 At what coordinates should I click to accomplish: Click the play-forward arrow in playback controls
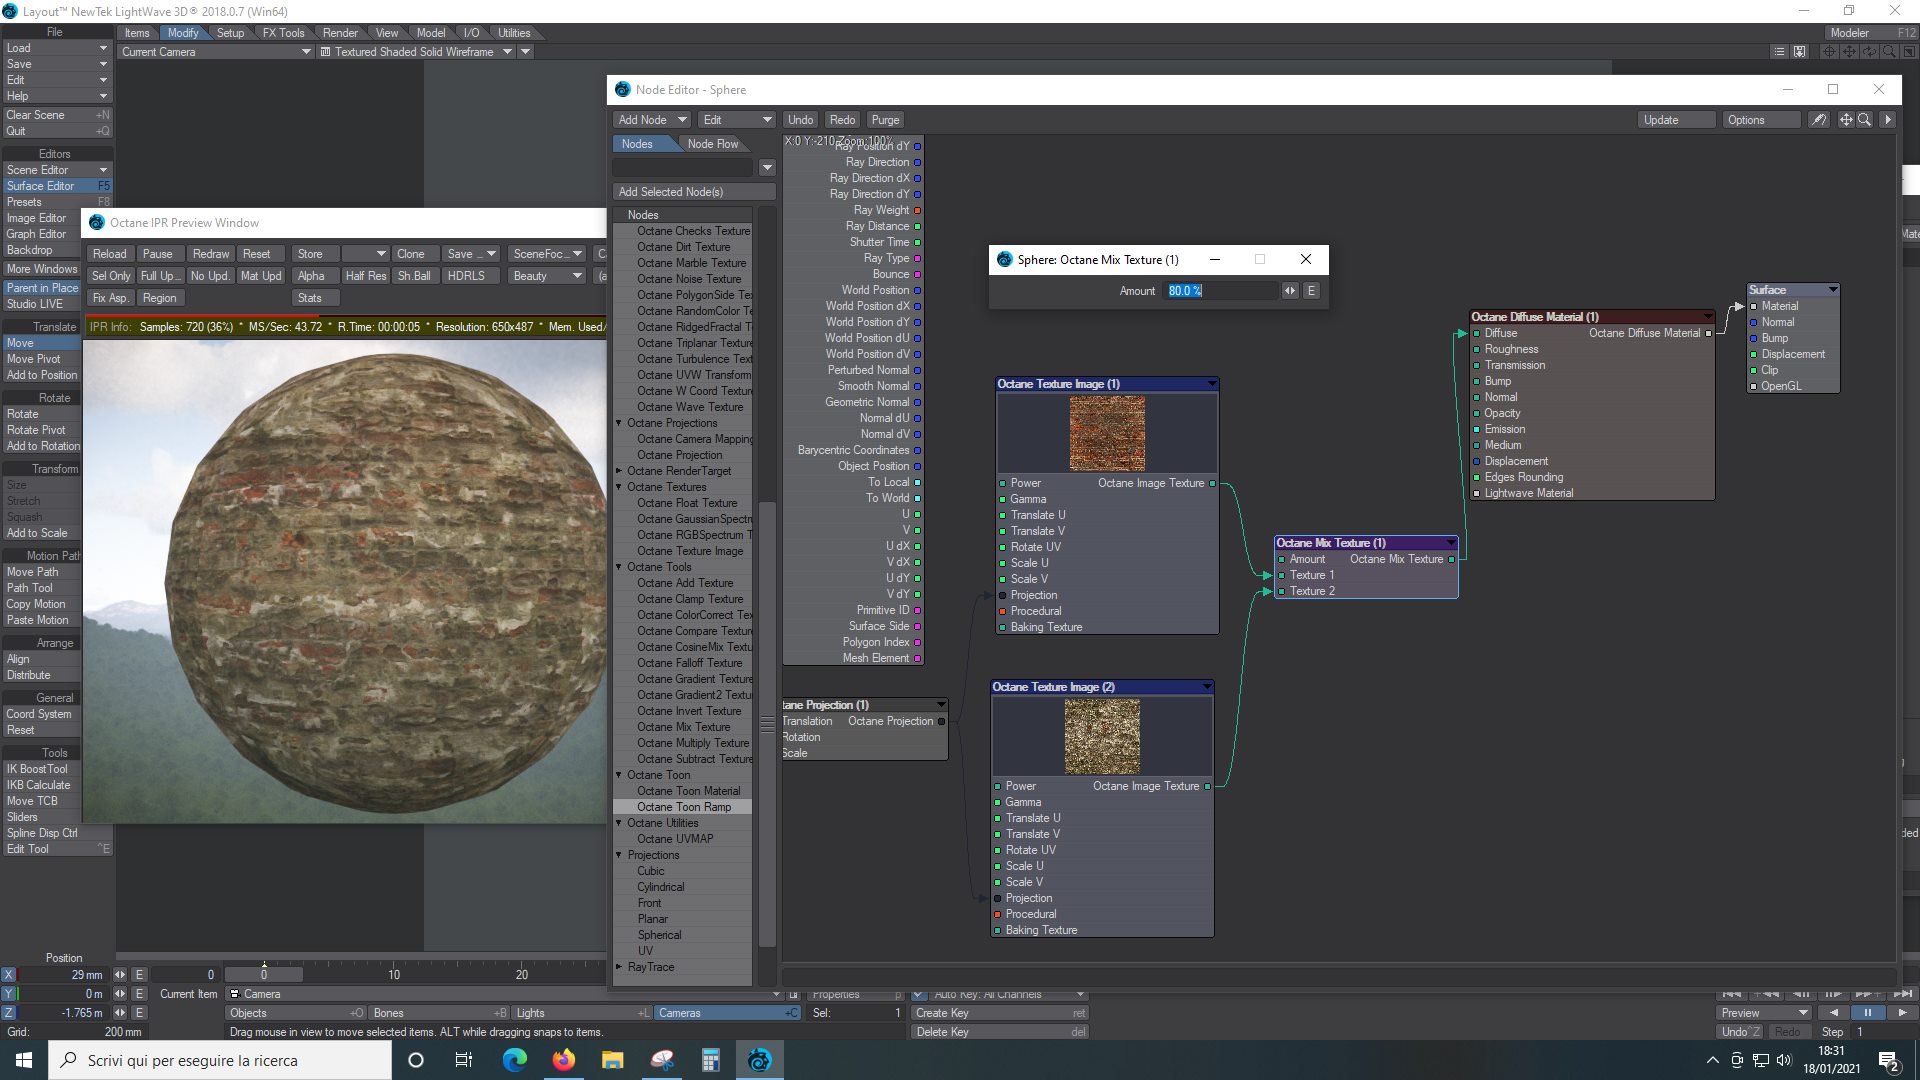1901,1013
